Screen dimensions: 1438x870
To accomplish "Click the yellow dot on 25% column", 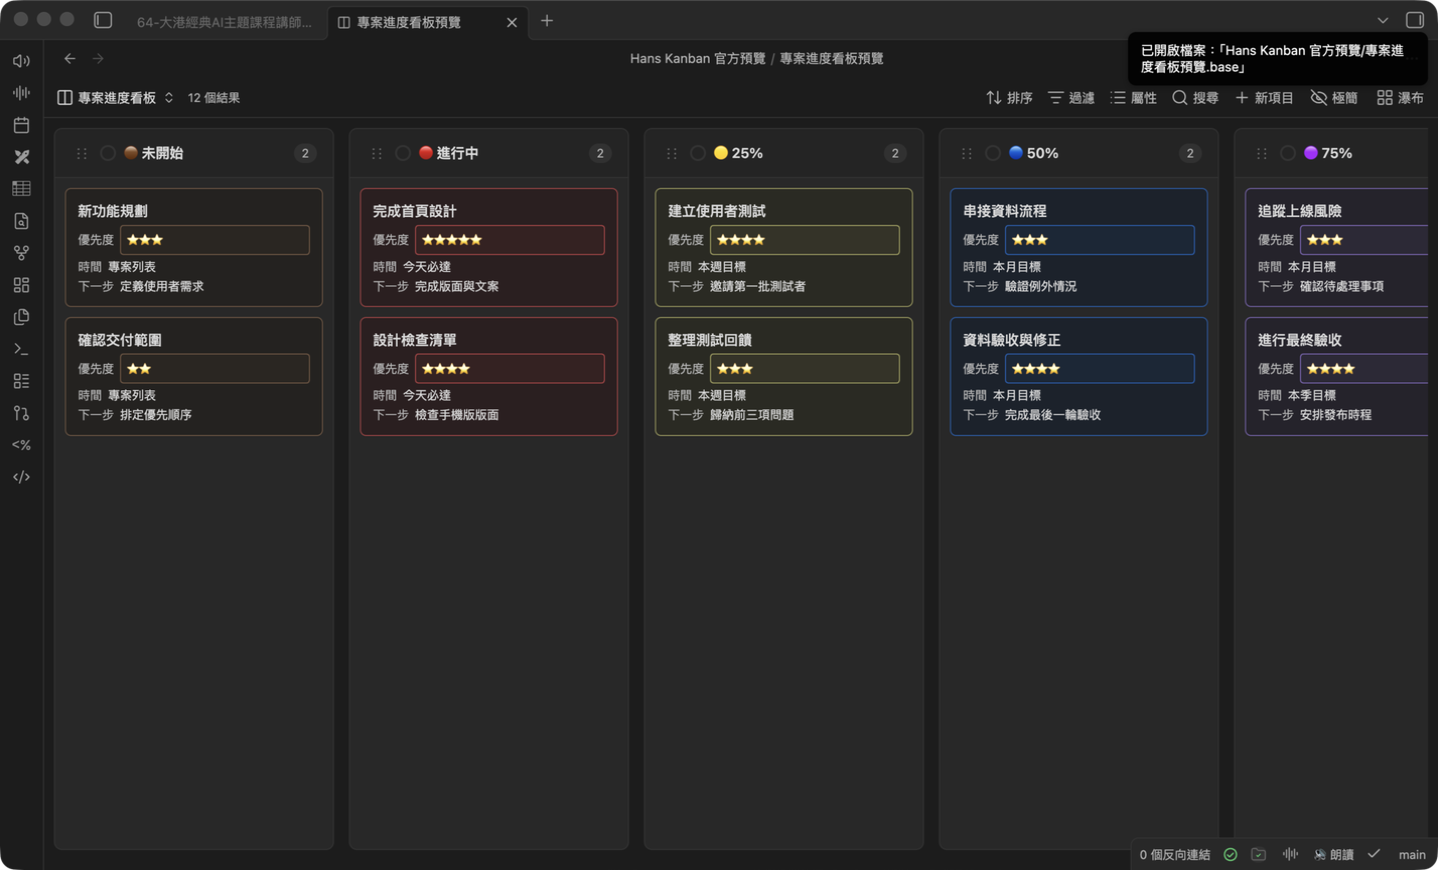I will coord(721,153).
